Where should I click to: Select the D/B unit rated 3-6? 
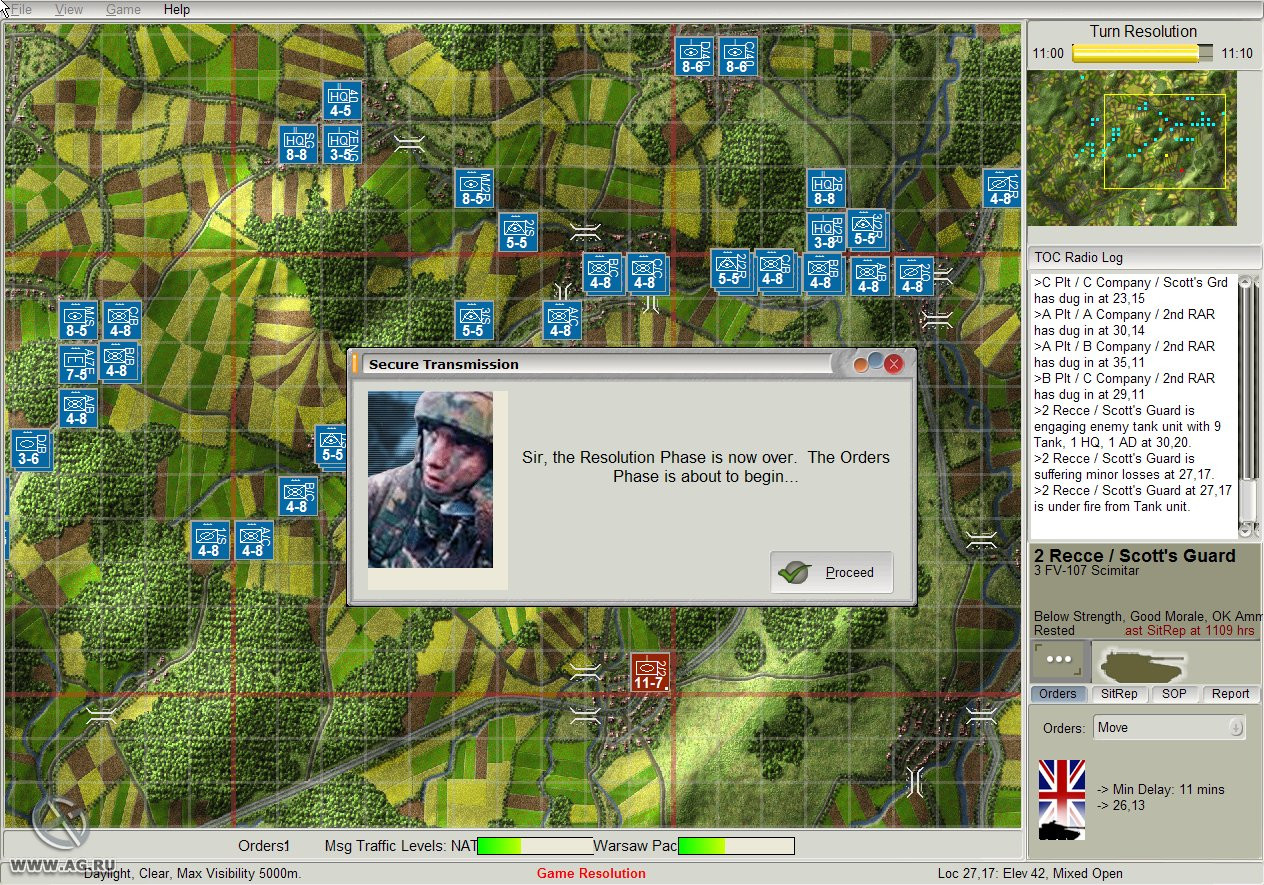[30, 449]
